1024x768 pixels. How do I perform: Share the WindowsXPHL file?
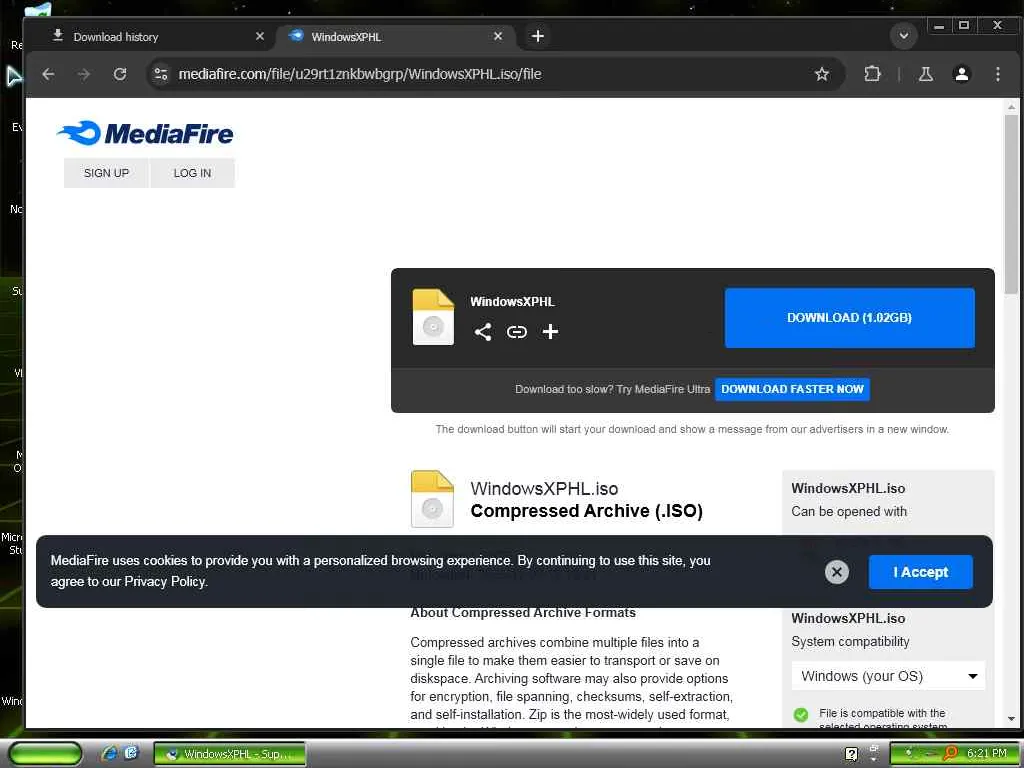483,332
